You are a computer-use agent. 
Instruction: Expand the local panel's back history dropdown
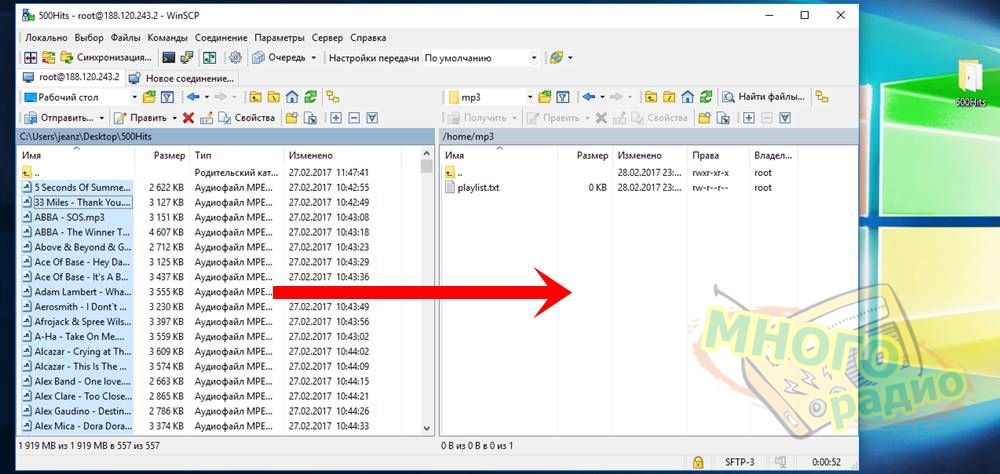coord(207,98)
